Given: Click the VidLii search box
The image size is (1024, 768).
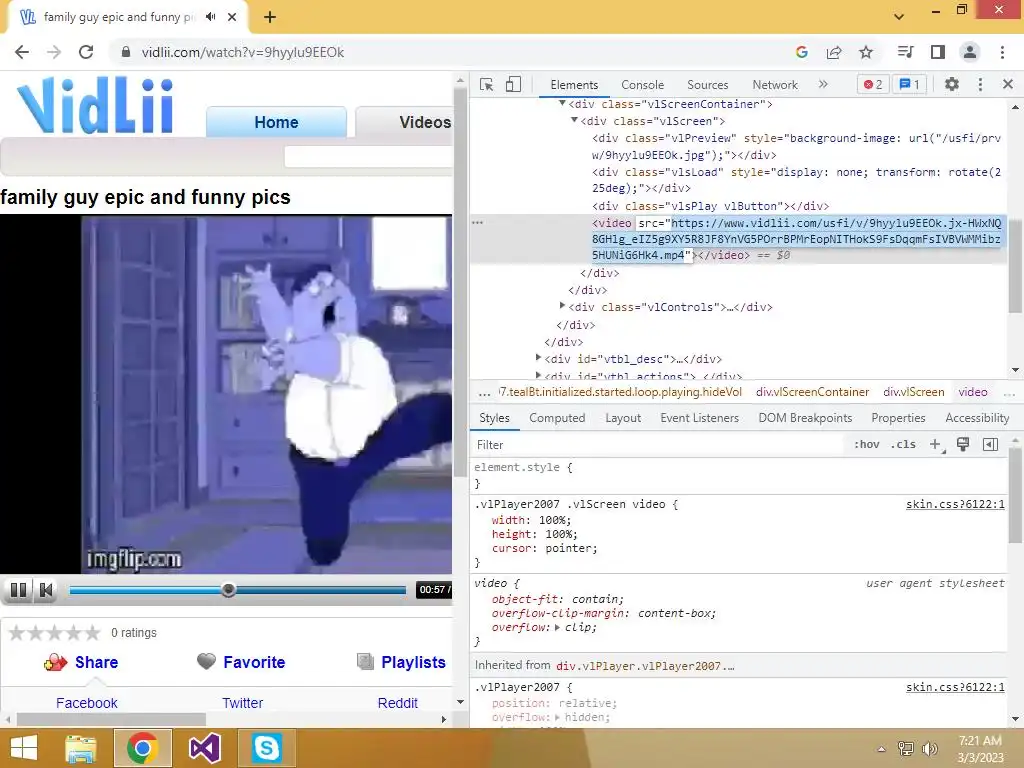Looking at the screenshot, I should click(x=368, y=157).
